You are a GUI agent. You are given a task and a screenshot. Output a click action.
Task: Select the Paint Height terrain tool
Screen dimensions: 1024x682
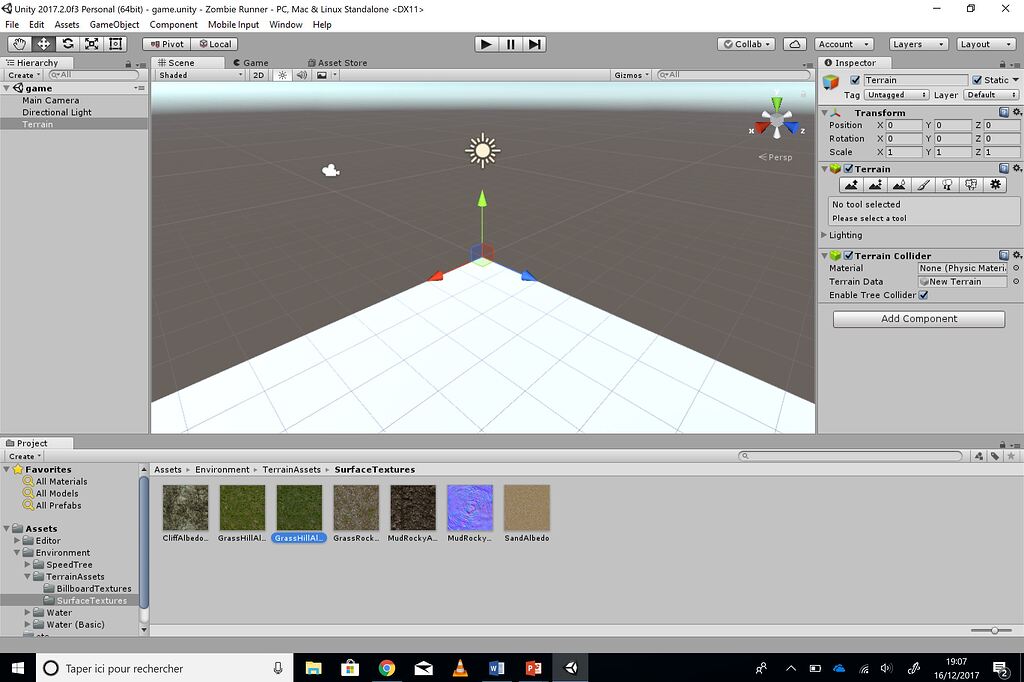click(875, 185)
